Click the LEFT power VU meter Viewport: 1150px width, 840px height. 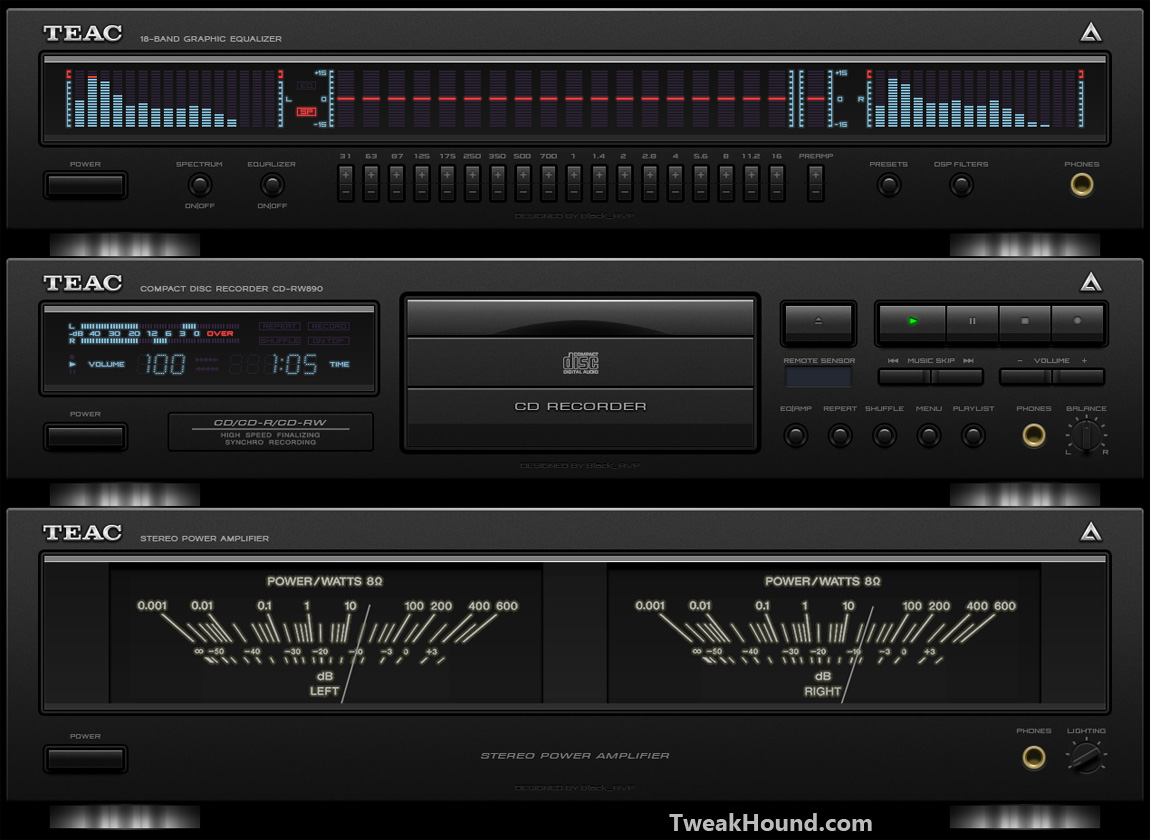(x=326, y=634)
